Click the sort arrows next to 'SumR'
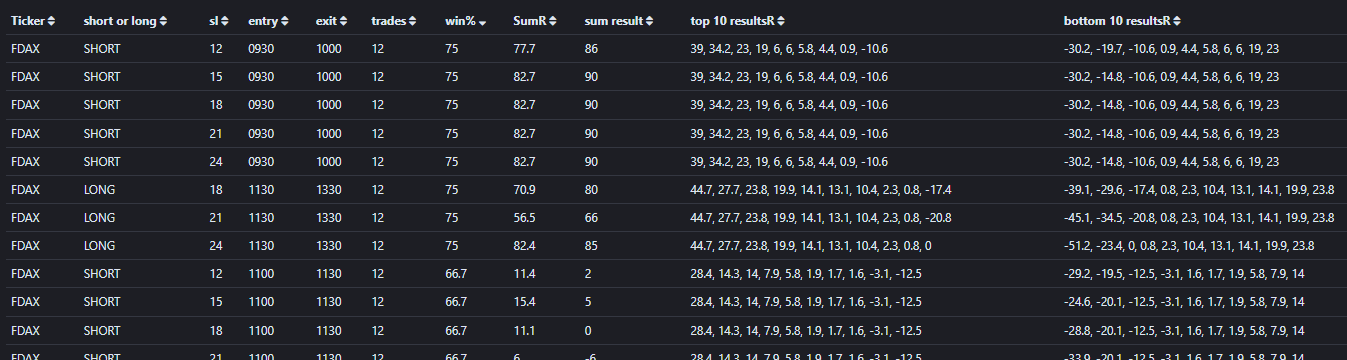Viewport: 1347px width, 360px height. pos(554,21)
